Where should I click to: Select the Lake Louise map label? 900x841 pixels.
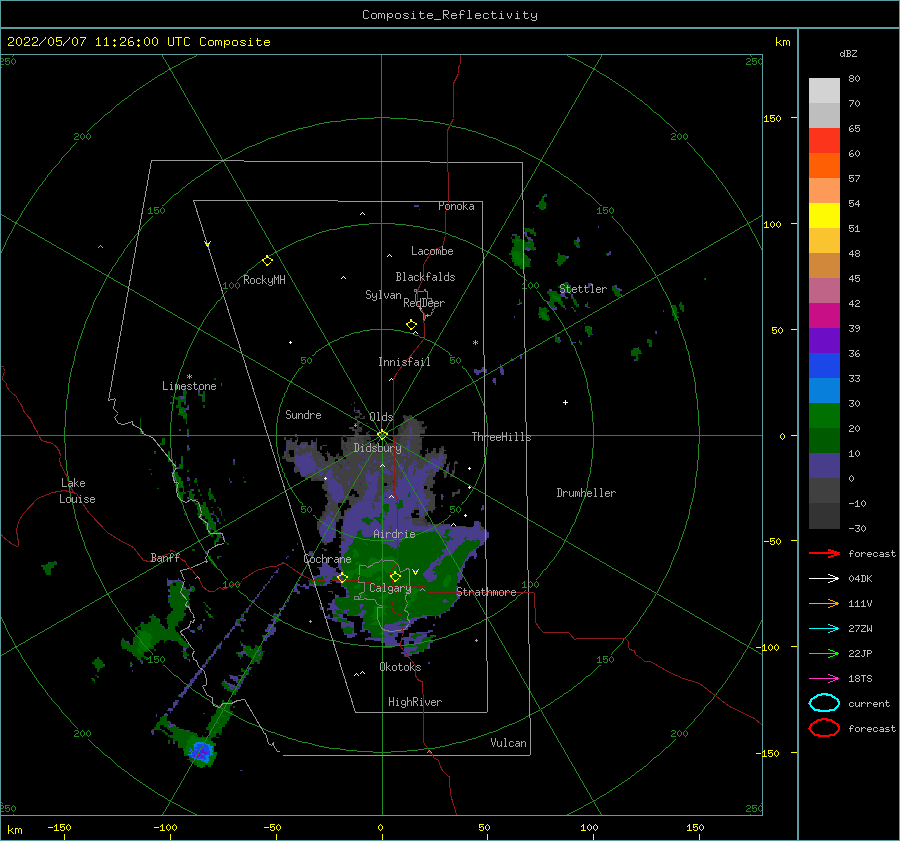click(x=77, y=491)
